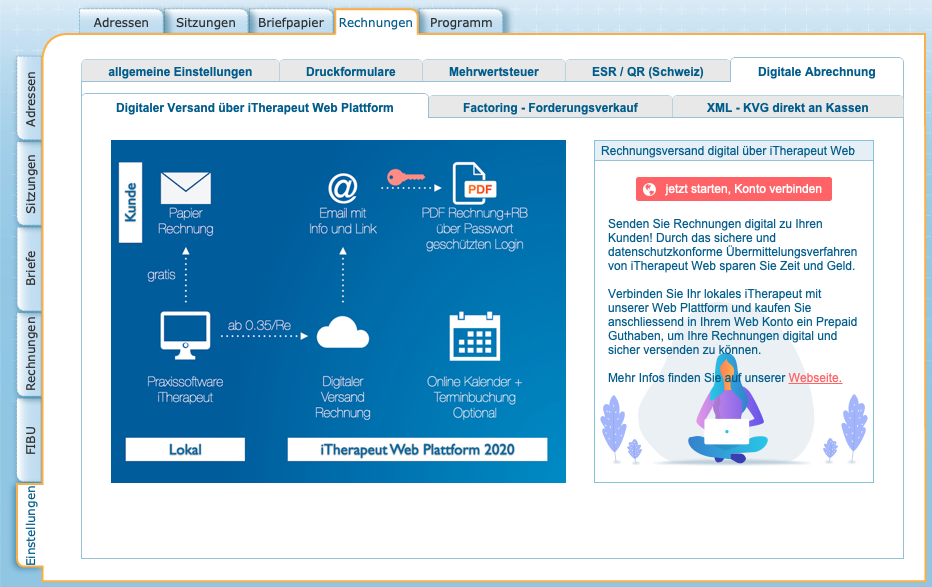Image resolution: width=932 pixels, height=587 pixels.
Task: Follow the Webseite link
Action: pyautogui.click(x=815, y=378)
